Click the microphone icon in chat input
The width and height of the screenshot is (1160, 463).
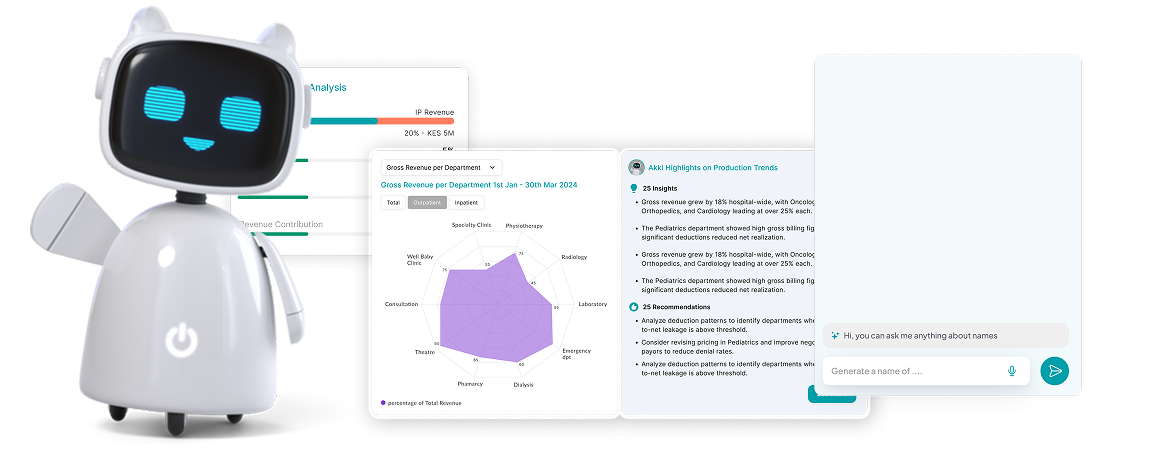coord(1012,371)
